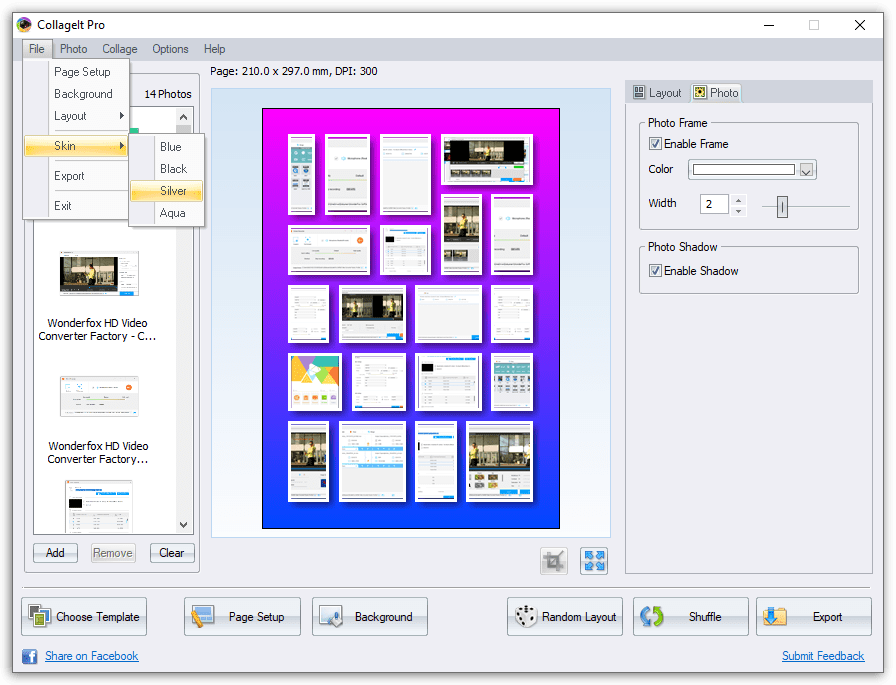The image size is (896, 685).
Task: Click the Add photo button
Action: 55,553
